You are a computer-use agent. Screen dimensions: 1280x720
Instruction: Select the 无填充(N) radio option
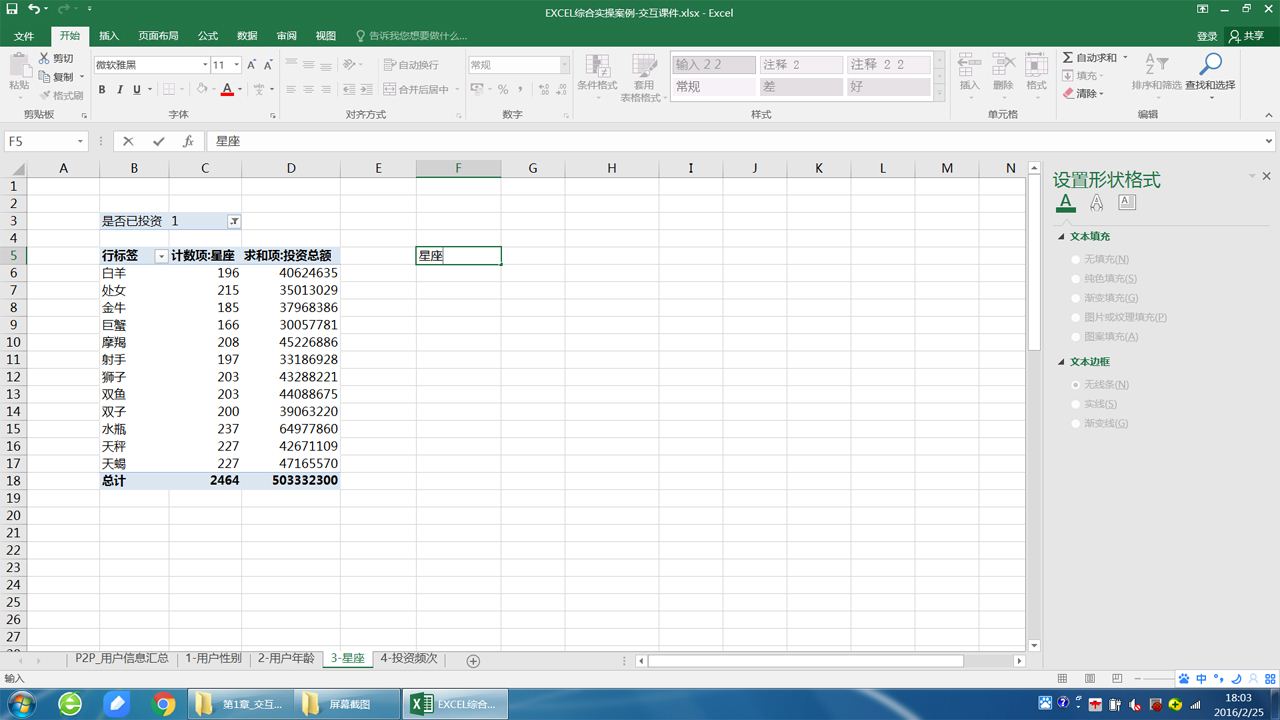click(x=1076, y=259)
